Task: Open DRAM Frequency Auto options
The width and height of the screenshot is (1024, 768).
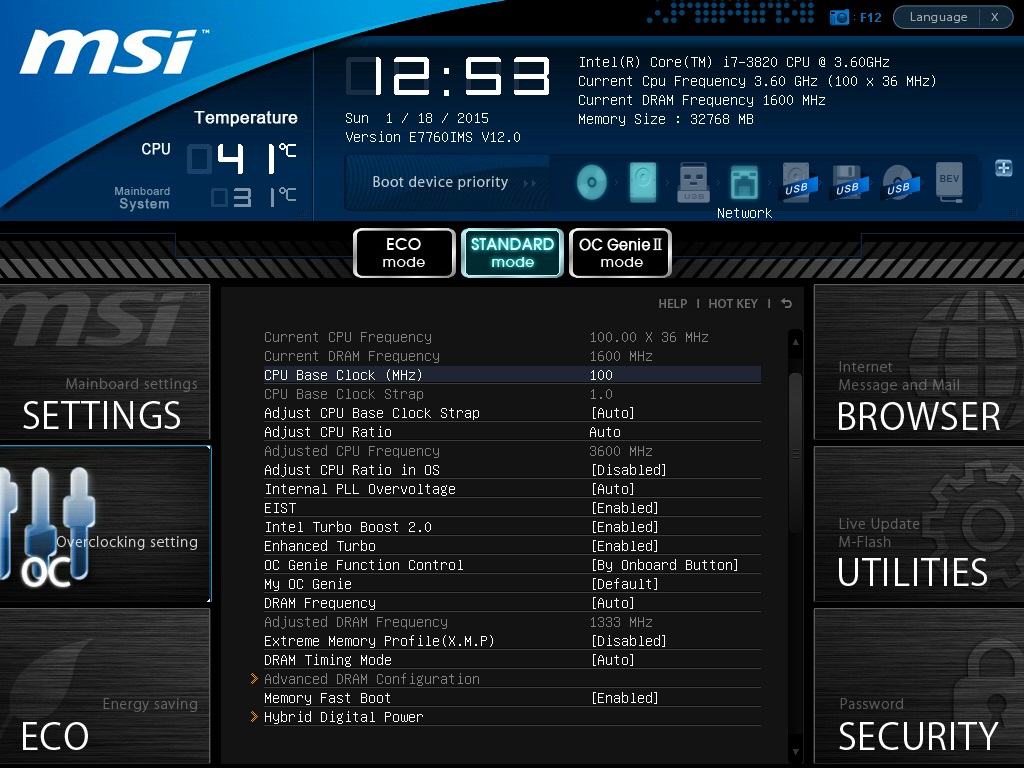Action: point(512,603)
